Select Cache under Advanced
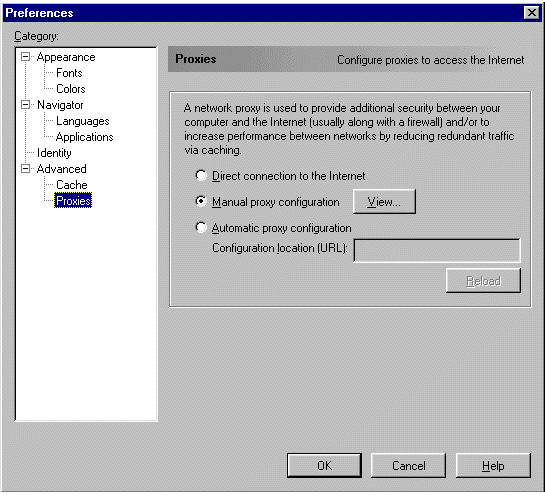545x495 pixels. (72, 185)
